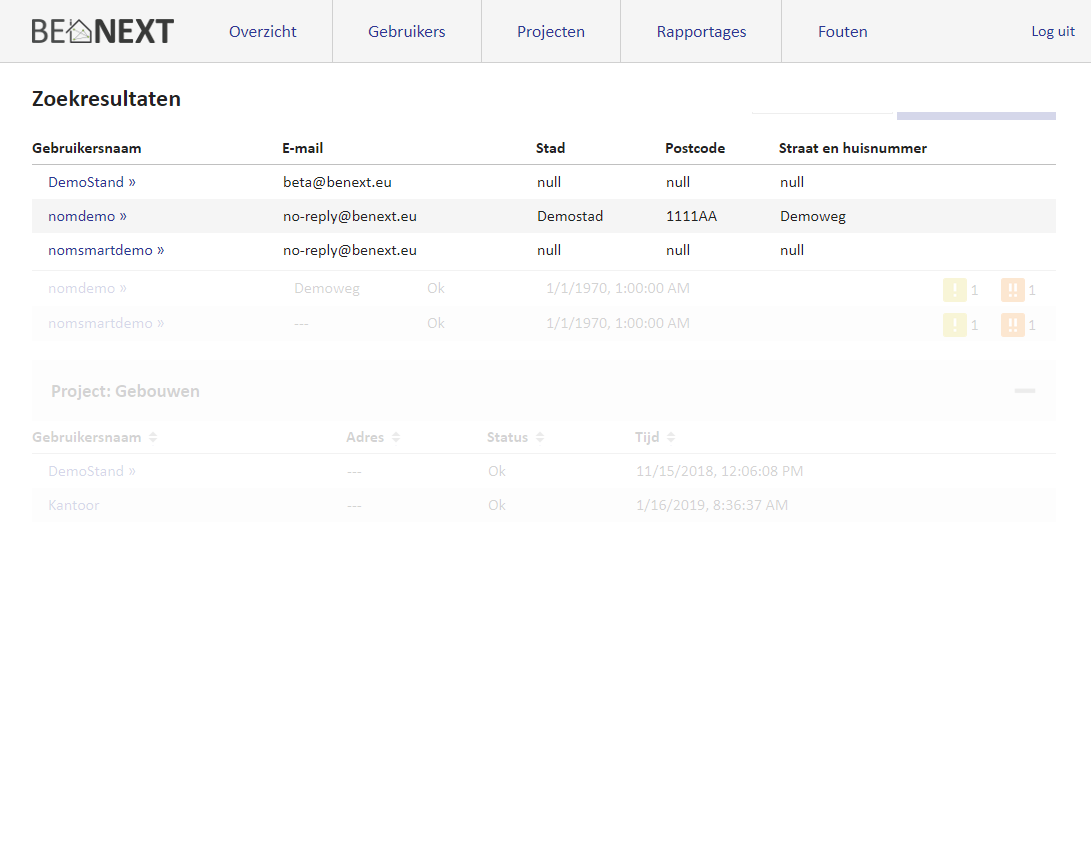Click Demoweg in the search results street column

[x=813, y=216]
